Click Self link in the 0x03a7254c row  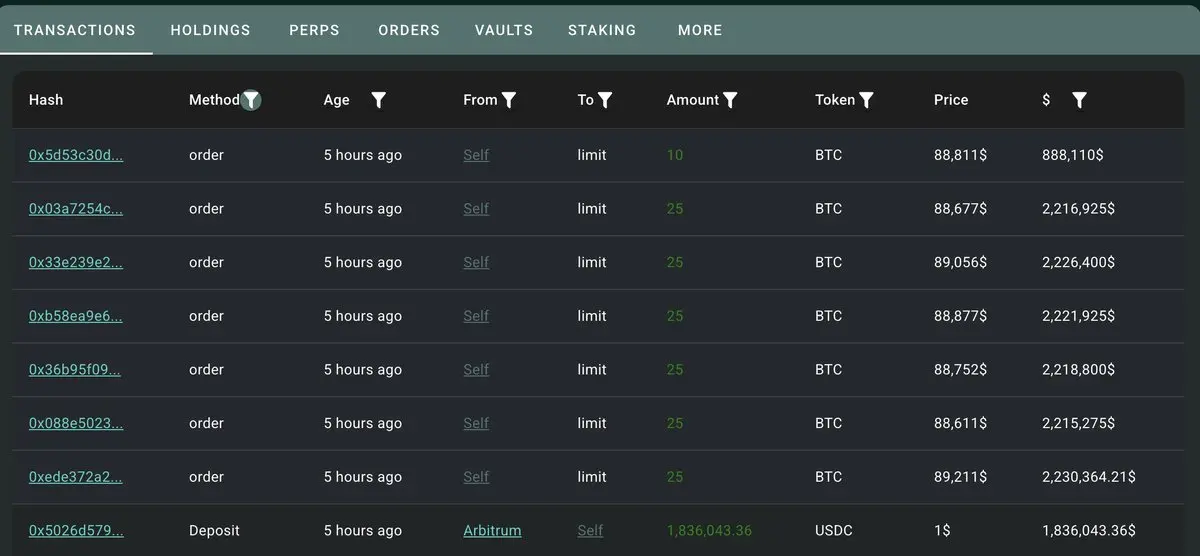click(476, 209)
